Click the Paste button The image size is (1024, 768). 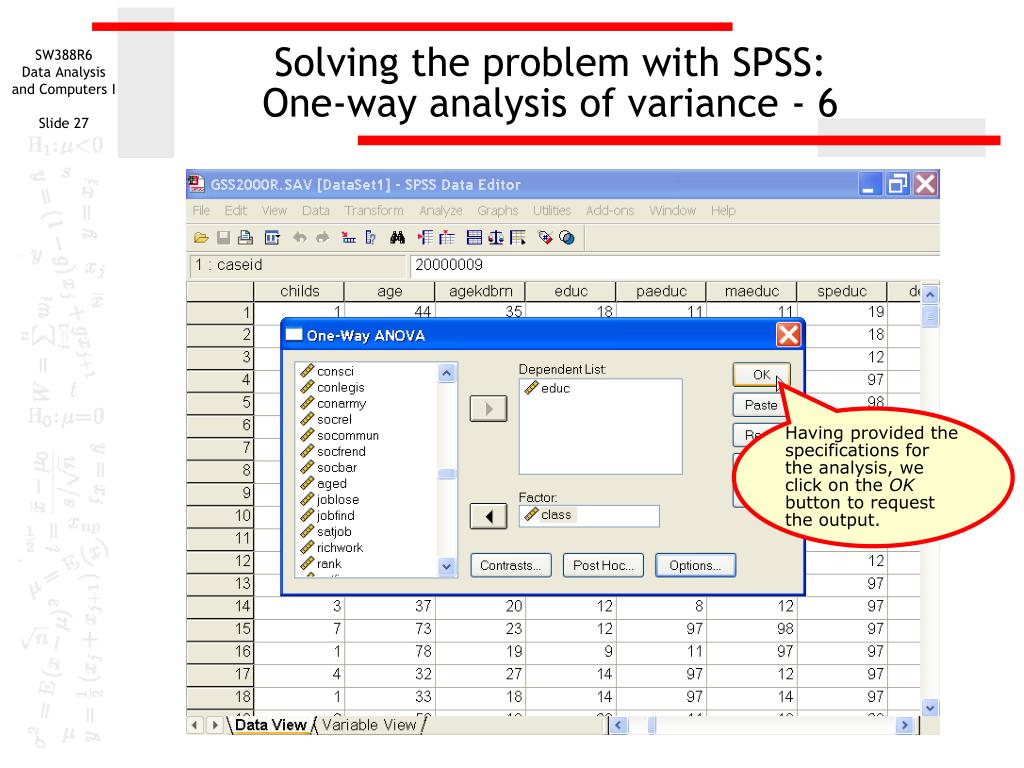coord(761,405)
